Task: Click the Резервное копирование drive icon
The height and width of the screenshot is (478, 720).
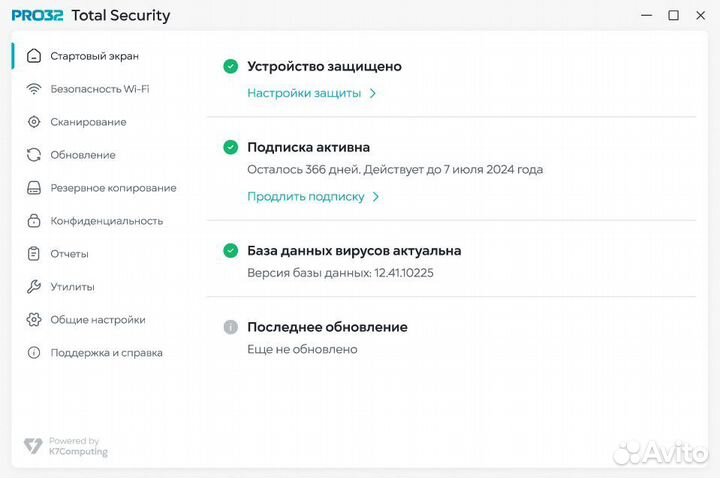Action: click(x=34, y=188)
